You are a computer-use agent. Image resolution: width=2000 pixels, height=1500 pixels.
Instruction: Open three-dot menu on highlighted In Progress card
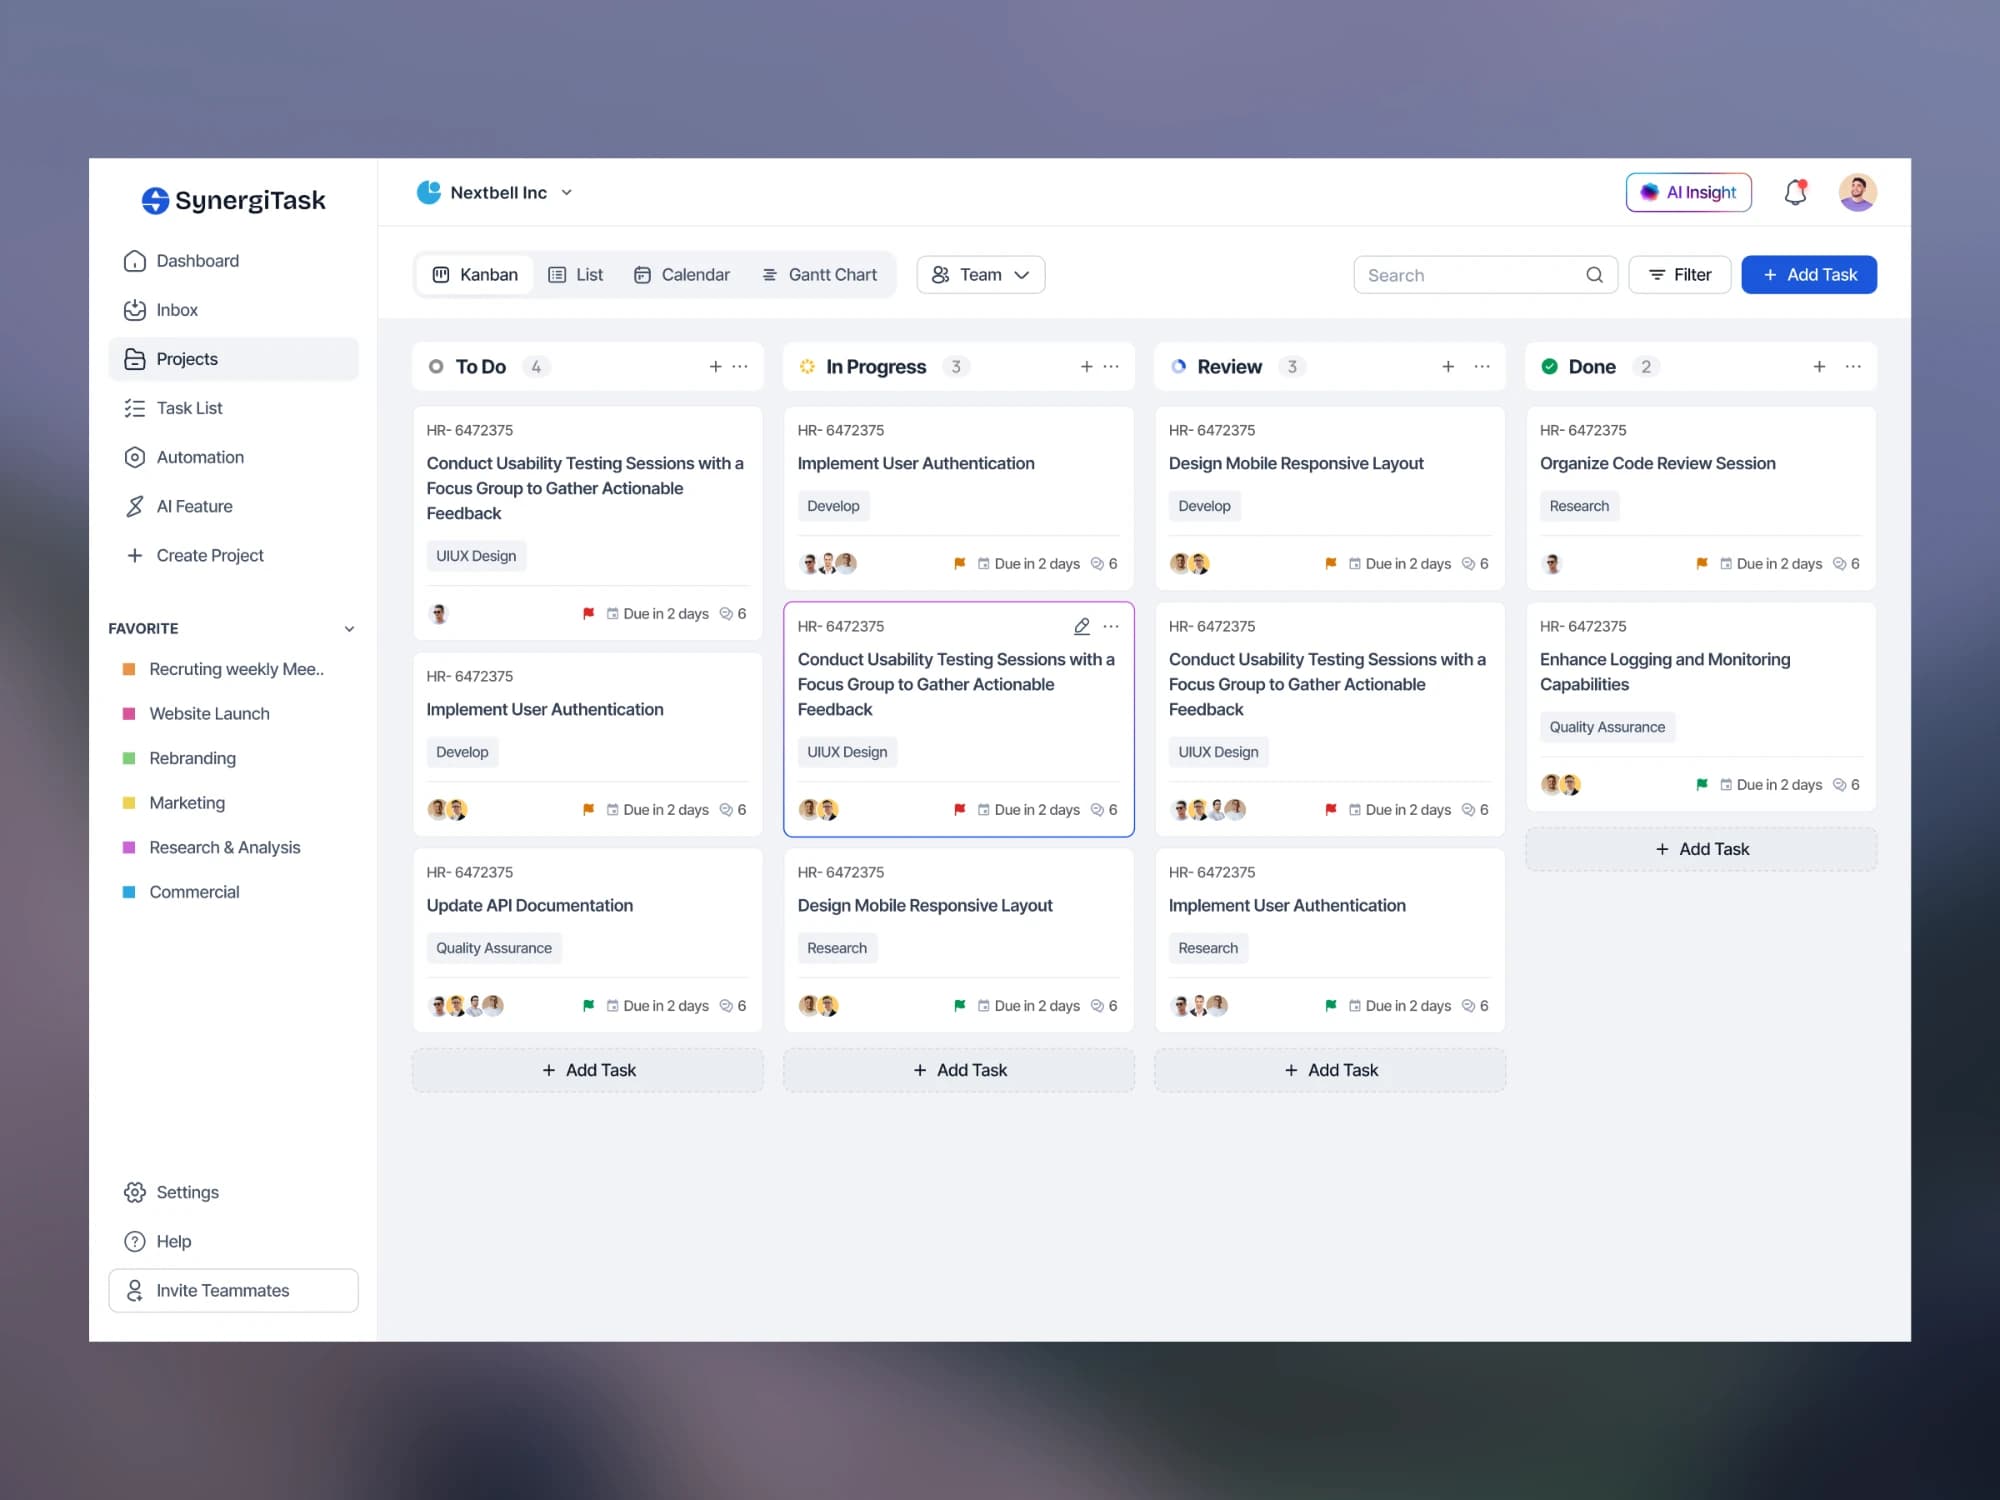coord(1111,626)
